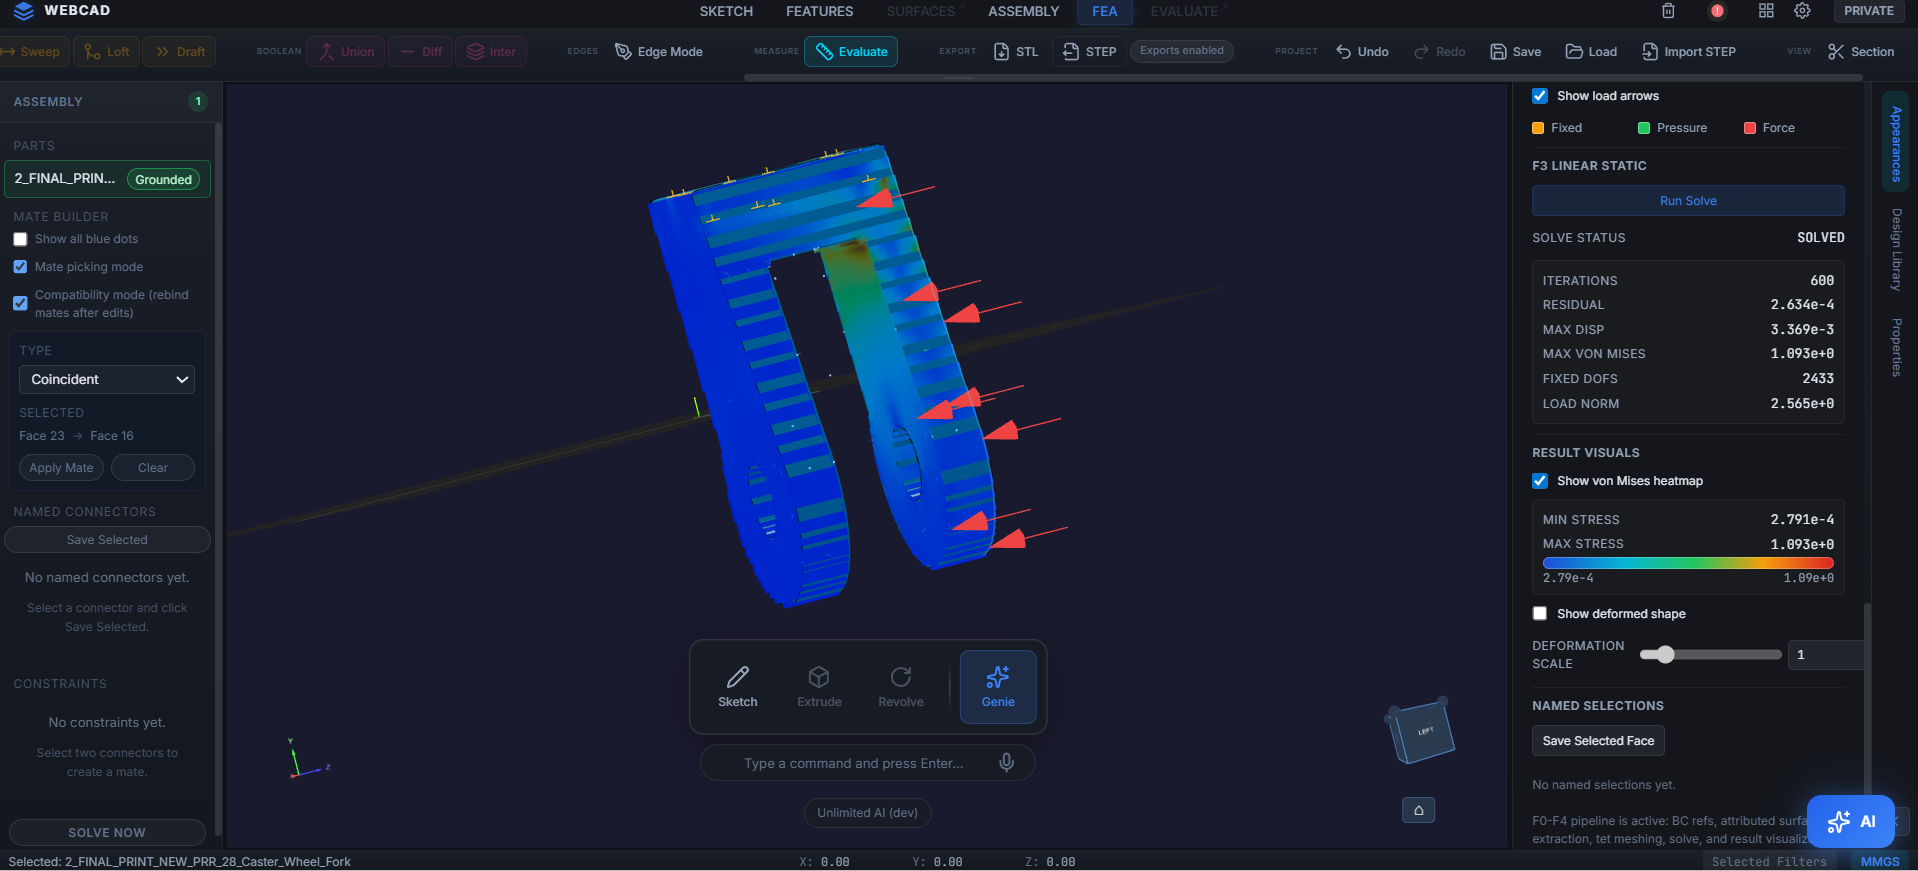Open the AI floating button
Viewport: 1918px width, 871px height.
pyautogui.click(x=1851, y=822)
